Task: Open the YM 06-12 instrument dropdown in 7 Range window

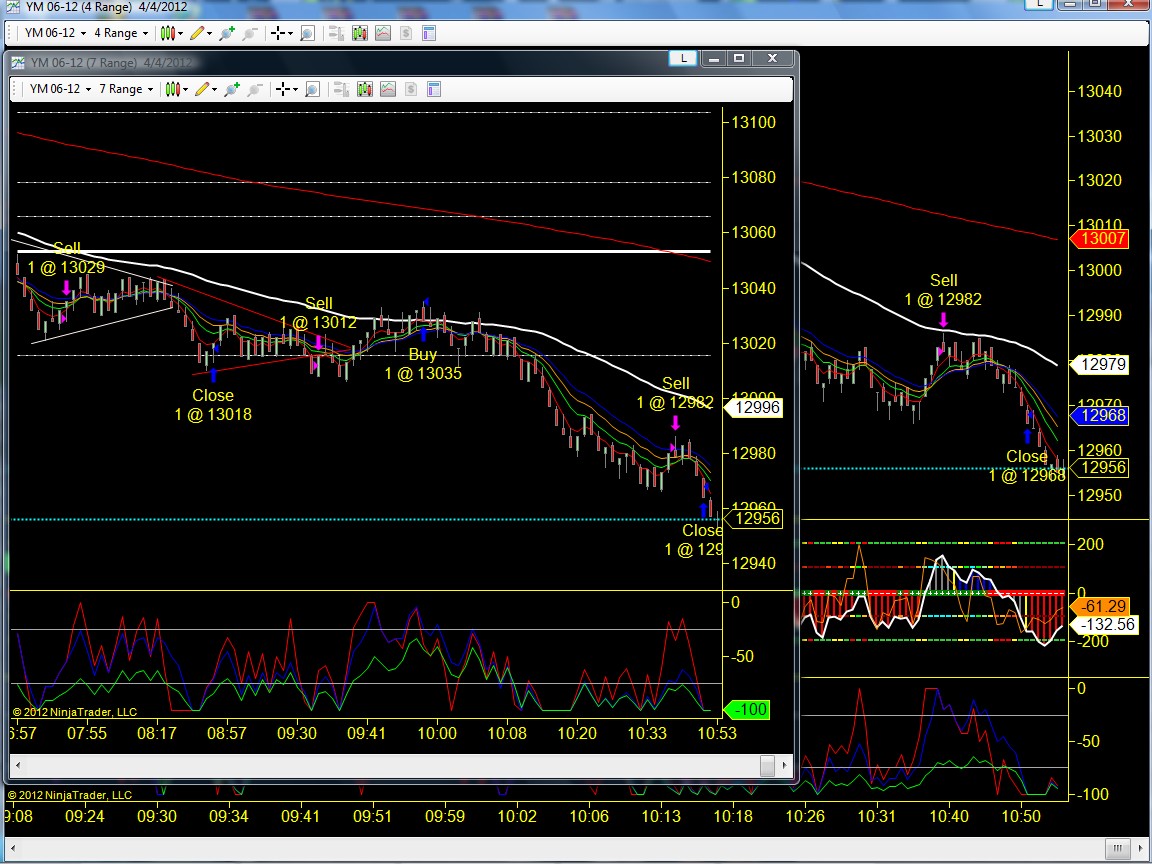Action: pos(60,89)
